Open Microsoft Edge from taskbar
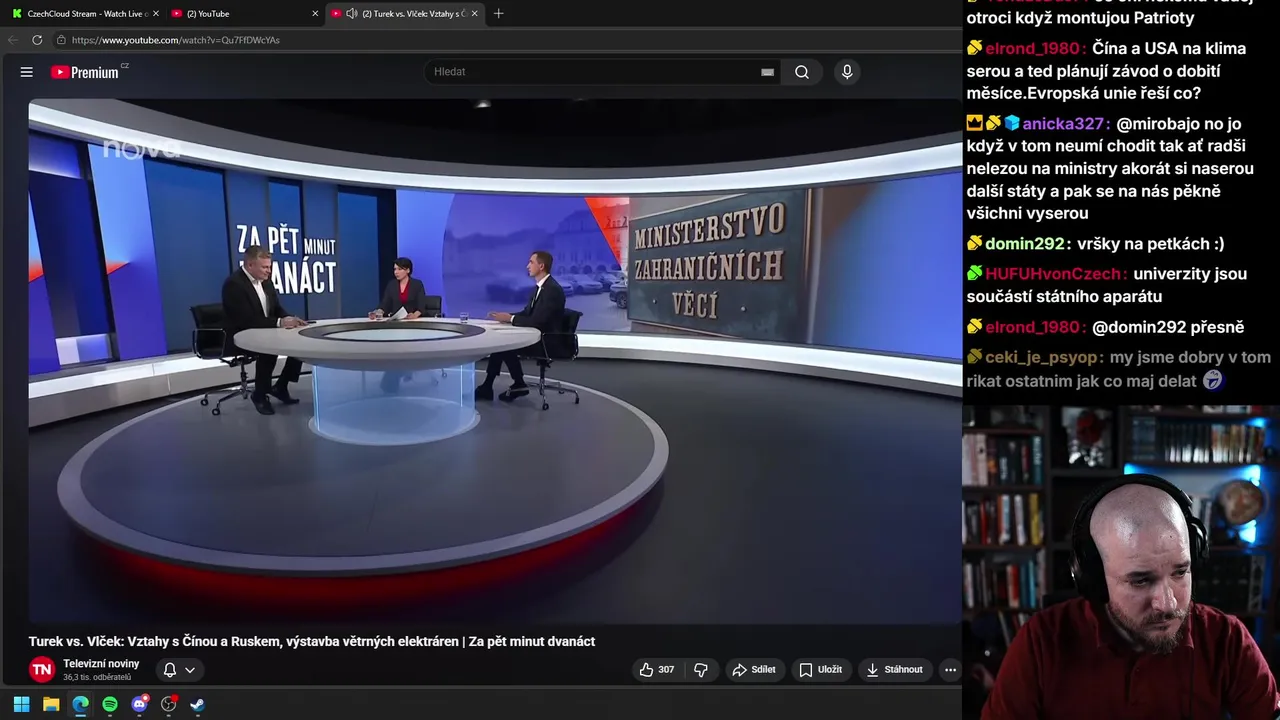 coord(80,704)
